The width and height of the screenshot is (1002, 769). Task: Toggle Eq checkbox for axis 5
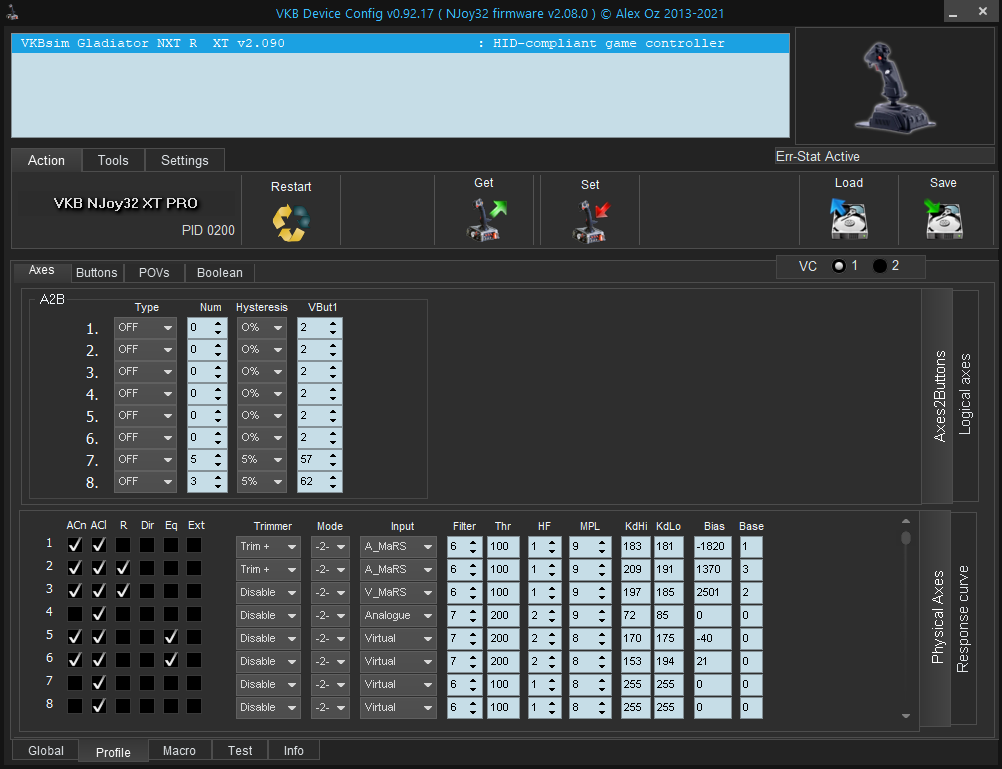171,637
